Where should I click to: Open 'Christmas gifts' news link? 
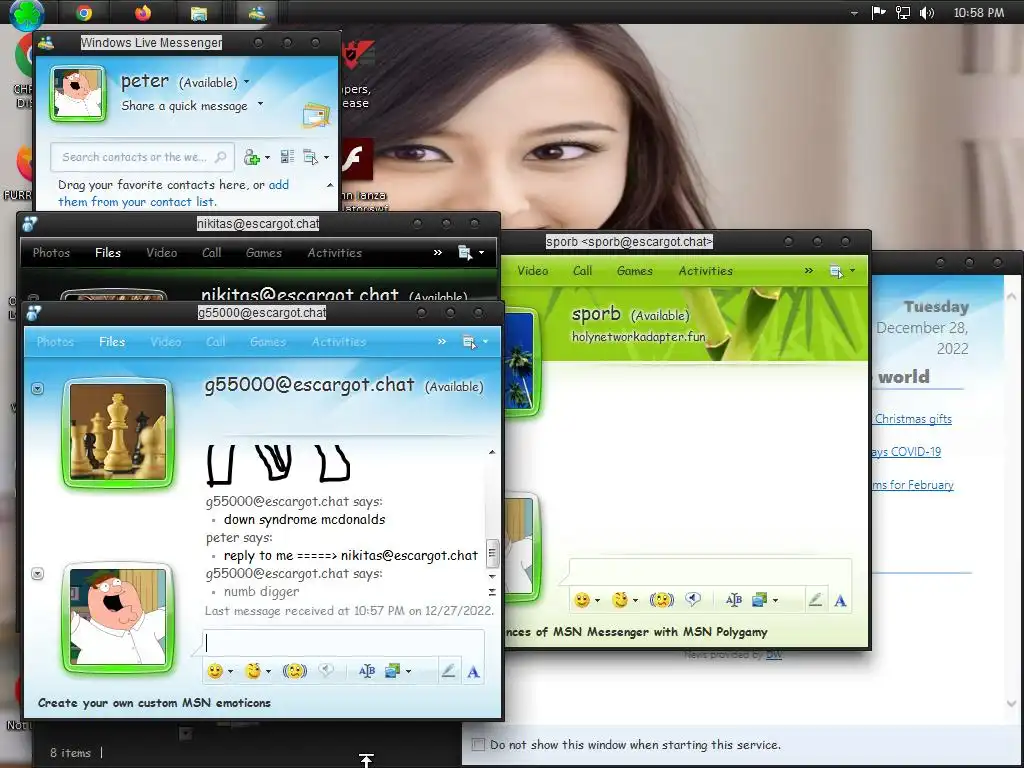point(913,419)
